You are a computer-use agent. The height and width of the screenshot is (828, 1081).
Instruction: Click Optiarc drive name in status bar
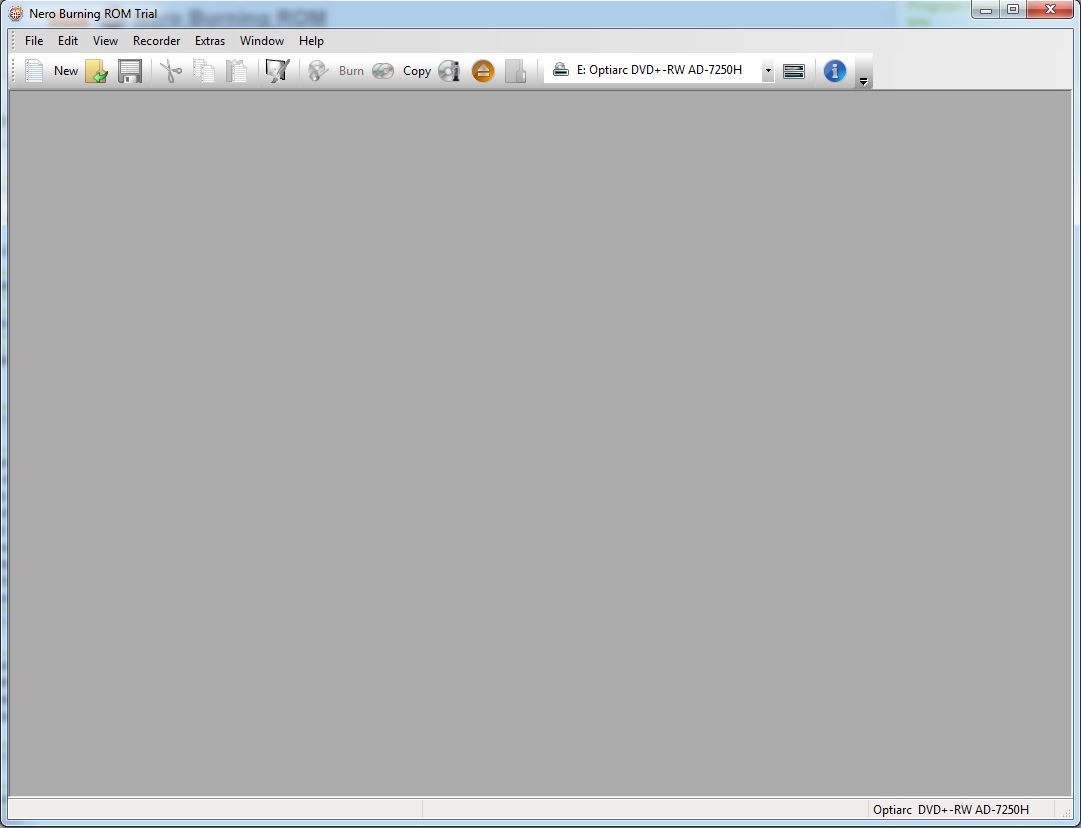click(x=952, y=810)
